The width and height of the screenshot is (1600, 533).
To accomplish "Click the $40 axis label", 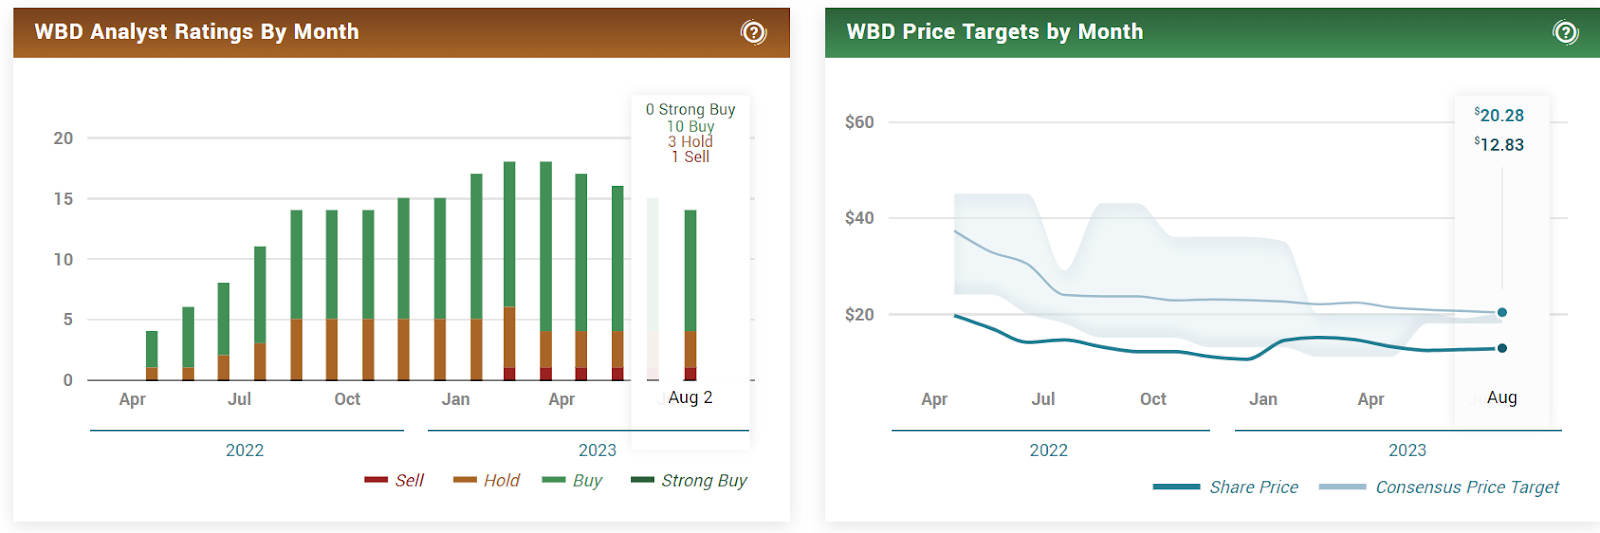I will (859, 217).
